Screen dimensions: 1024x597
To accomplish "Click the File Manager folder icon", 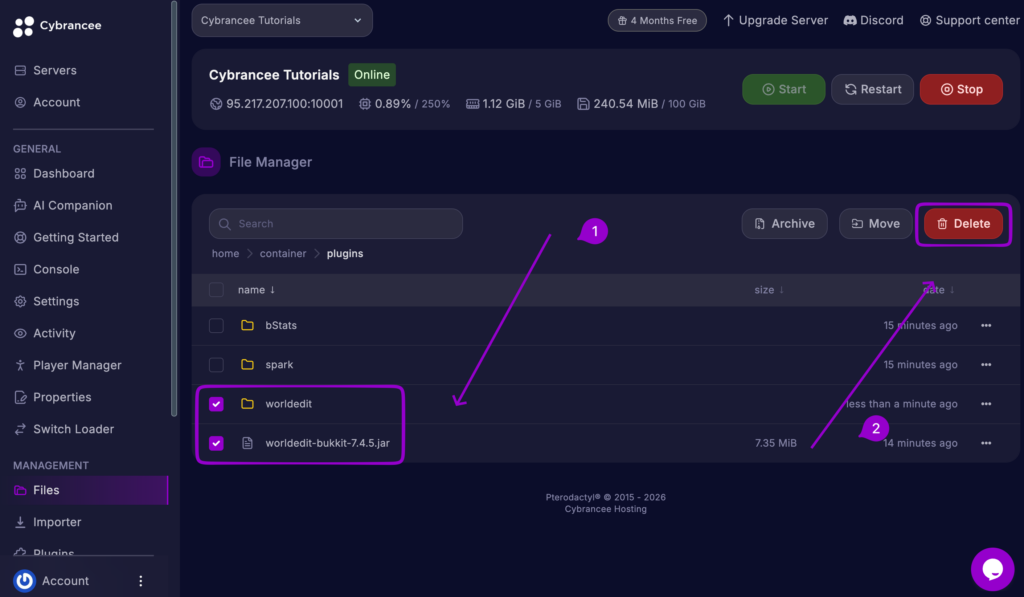I will pyautogui.click(x=206, y=162).
